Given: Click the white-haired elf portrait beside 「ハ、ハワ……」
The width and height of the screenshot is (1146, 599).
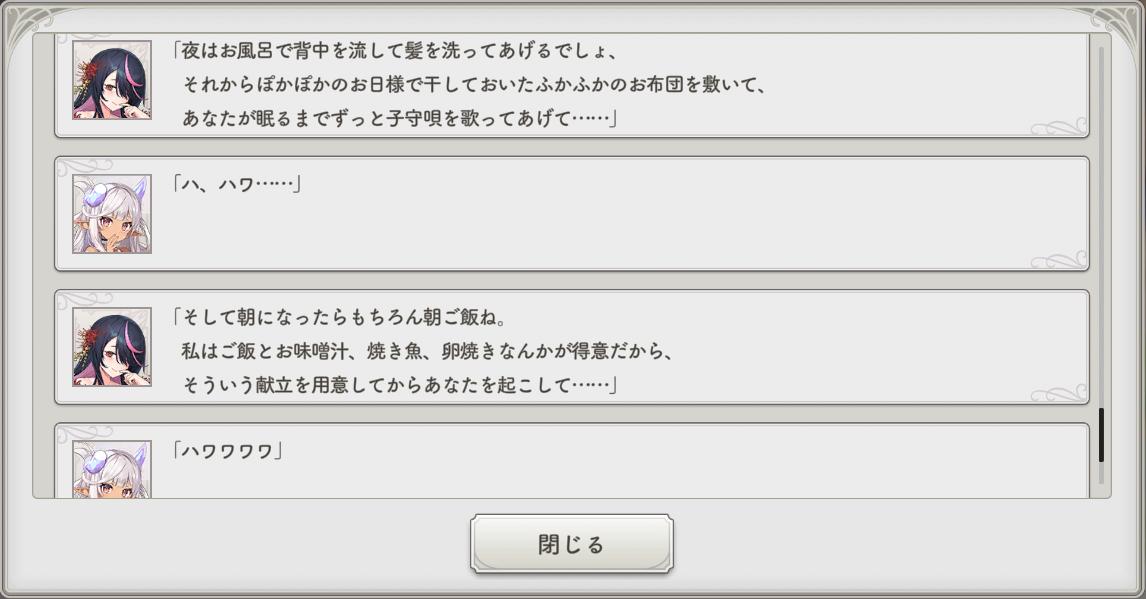Looking at the screenshot, I should point(111,213).
